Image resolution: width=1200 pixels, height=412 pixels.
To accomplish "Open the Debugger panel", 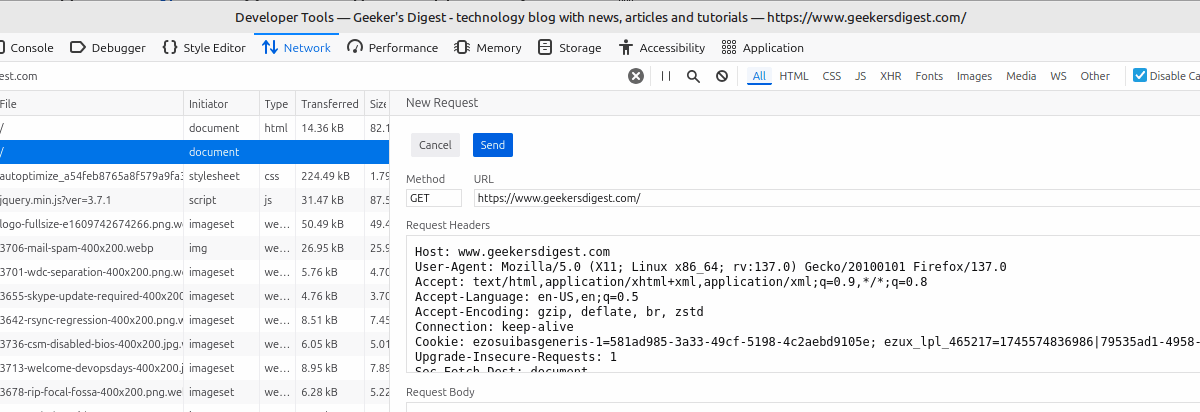I will click(x=108, y=48).
